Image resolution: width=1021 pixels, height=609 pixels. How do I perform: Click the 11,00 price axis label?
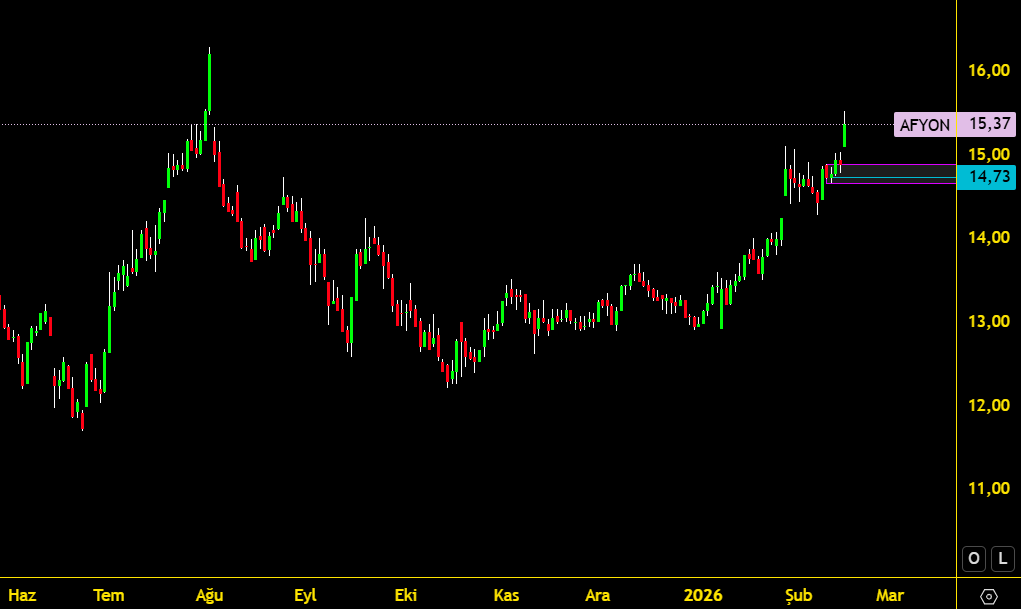tap(988, 489)
